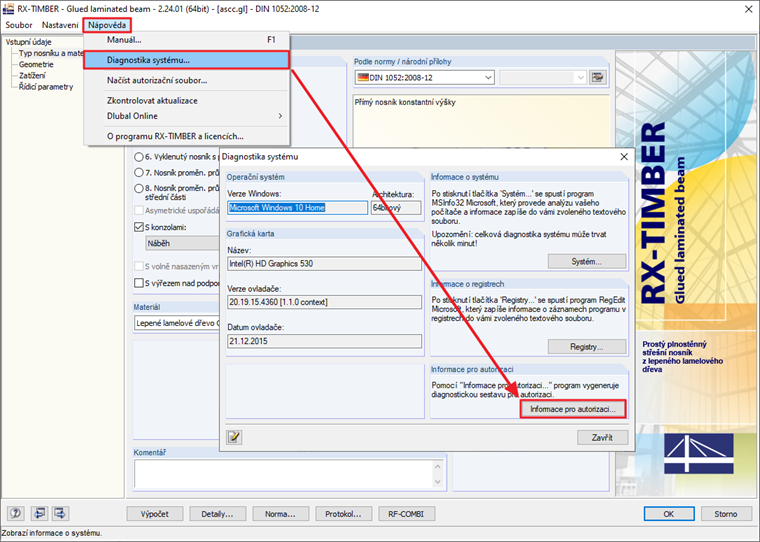
Task: Click the Datum ovladače field
Action: tap(324, 341)
